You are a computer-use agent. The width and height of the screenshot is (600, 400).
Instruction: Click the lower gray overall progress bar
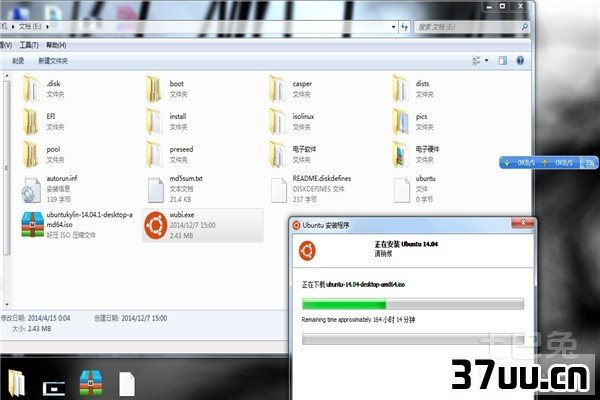pos(412,339)
